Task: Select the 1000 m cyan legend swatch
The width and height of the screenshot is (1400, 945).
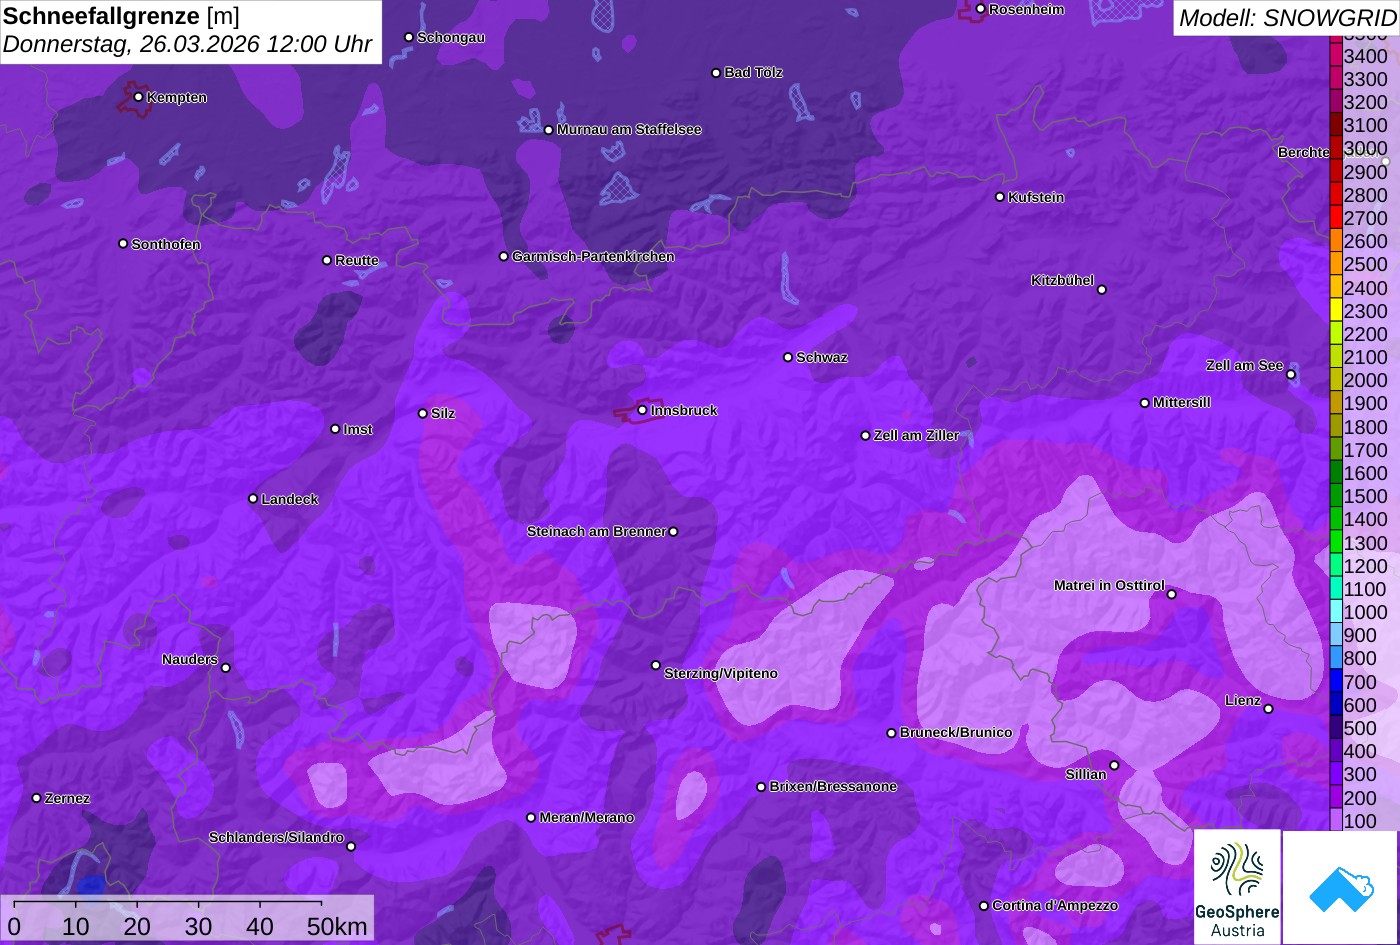Action: click(x=1336, y=612)
